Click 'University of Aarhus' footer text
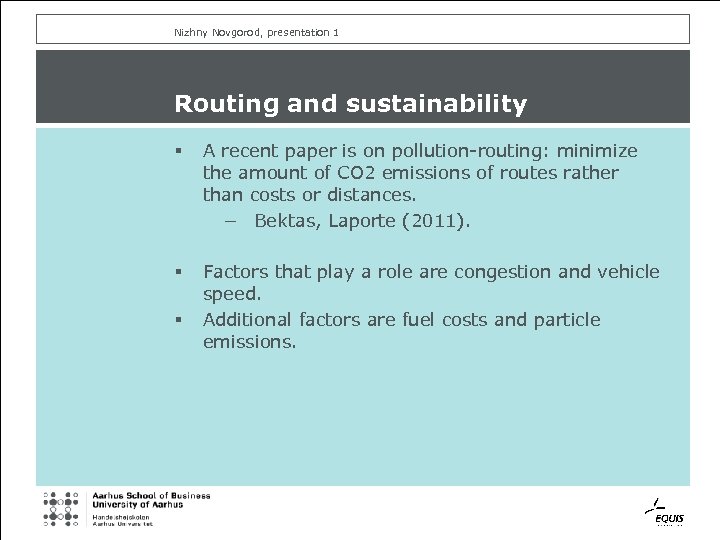The image size is (720, 540). click(137, 505)
